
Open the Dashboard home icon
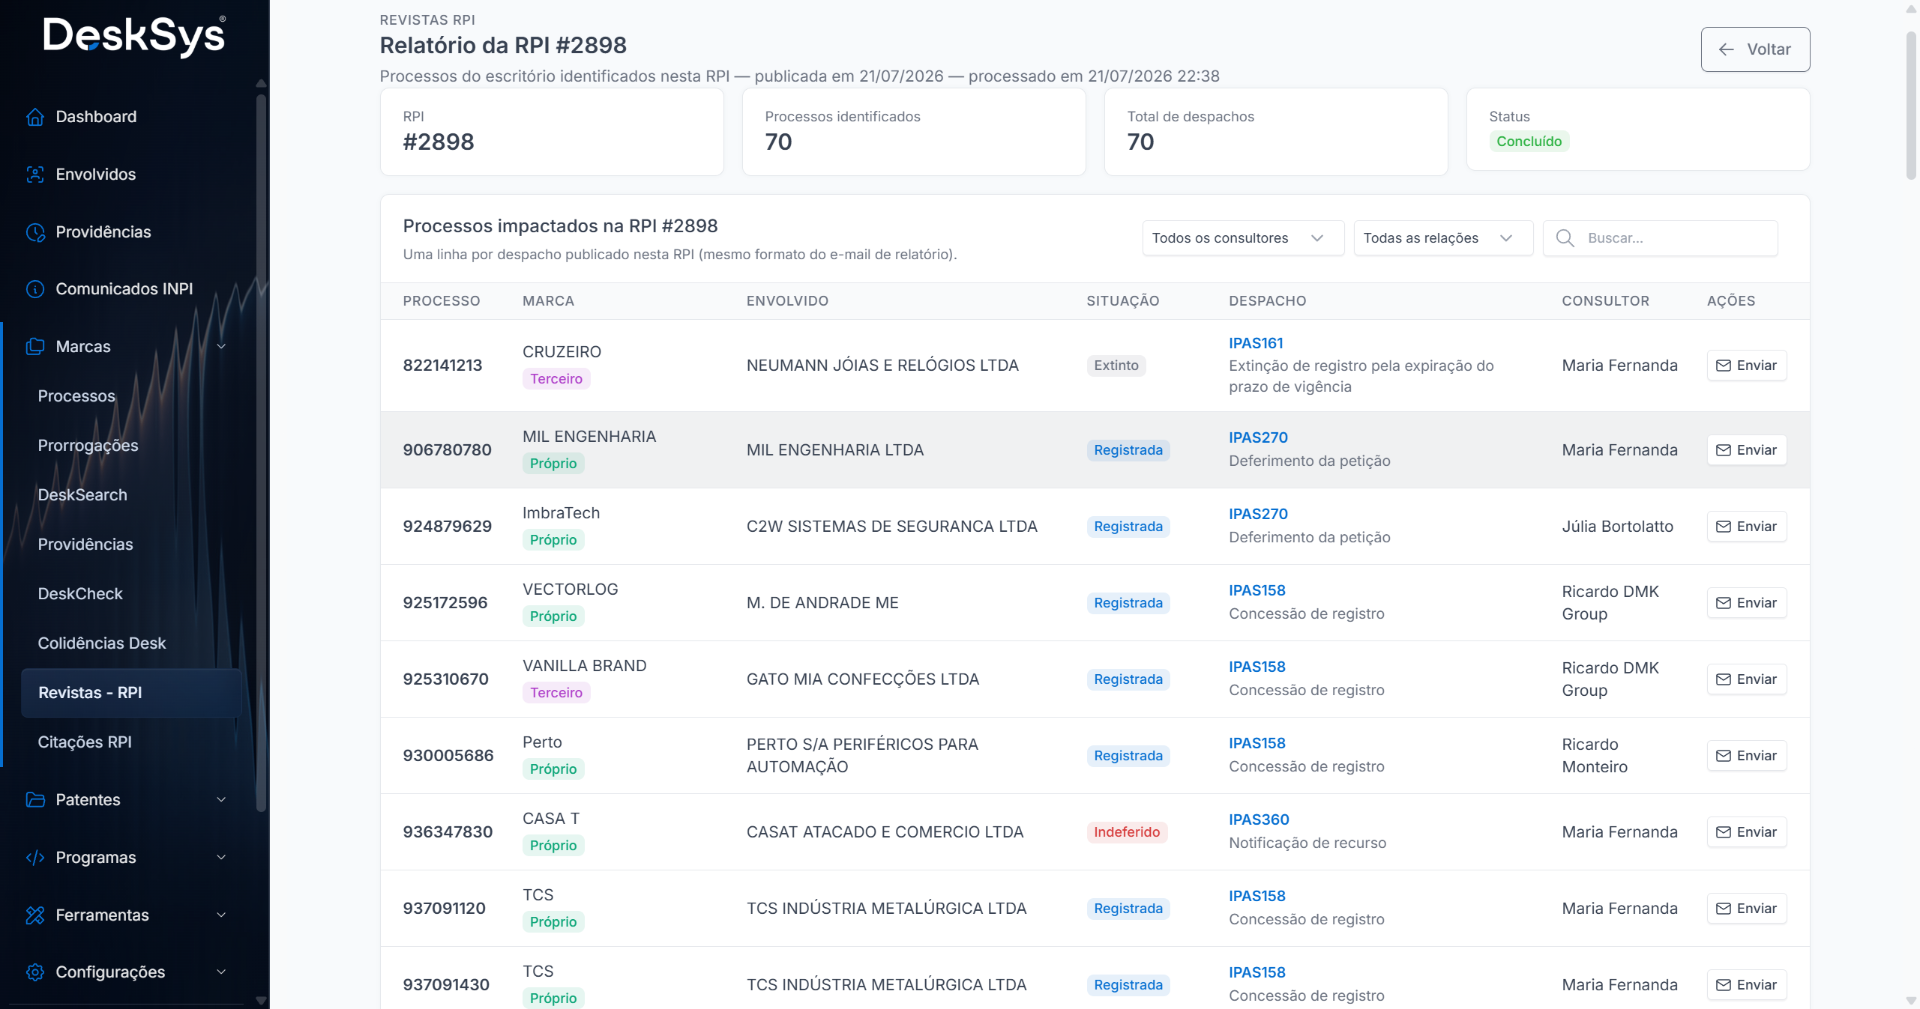coord(35,117)
